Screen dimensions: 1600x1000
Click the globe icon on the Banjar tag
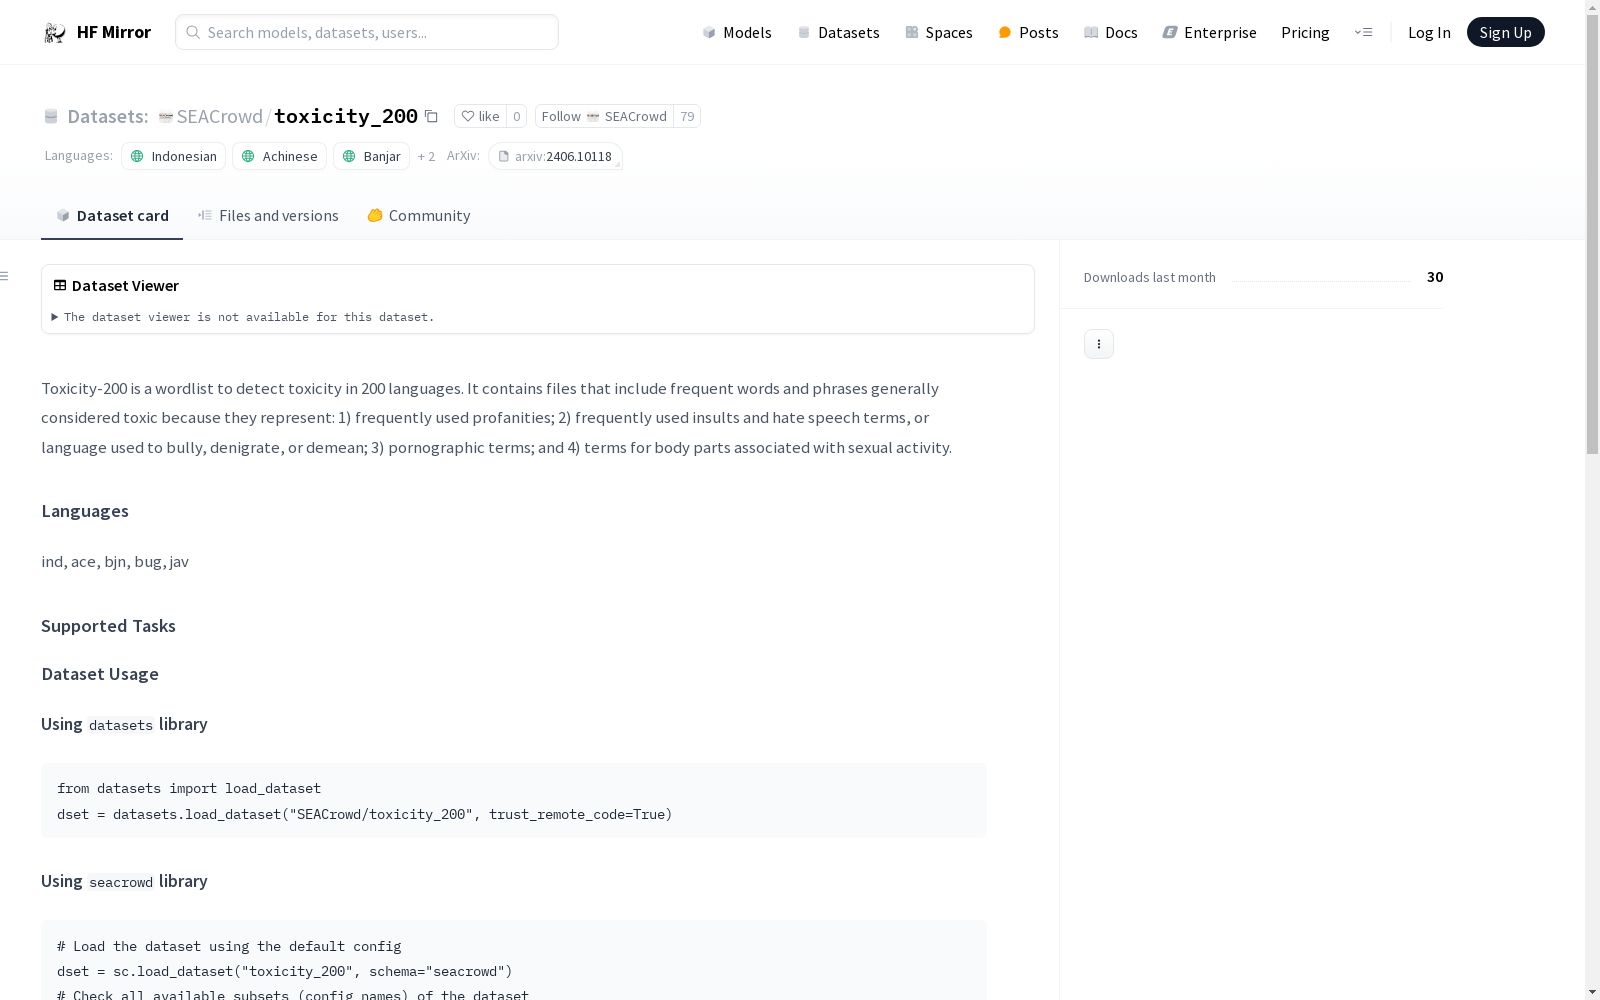(x=350, y=156)
